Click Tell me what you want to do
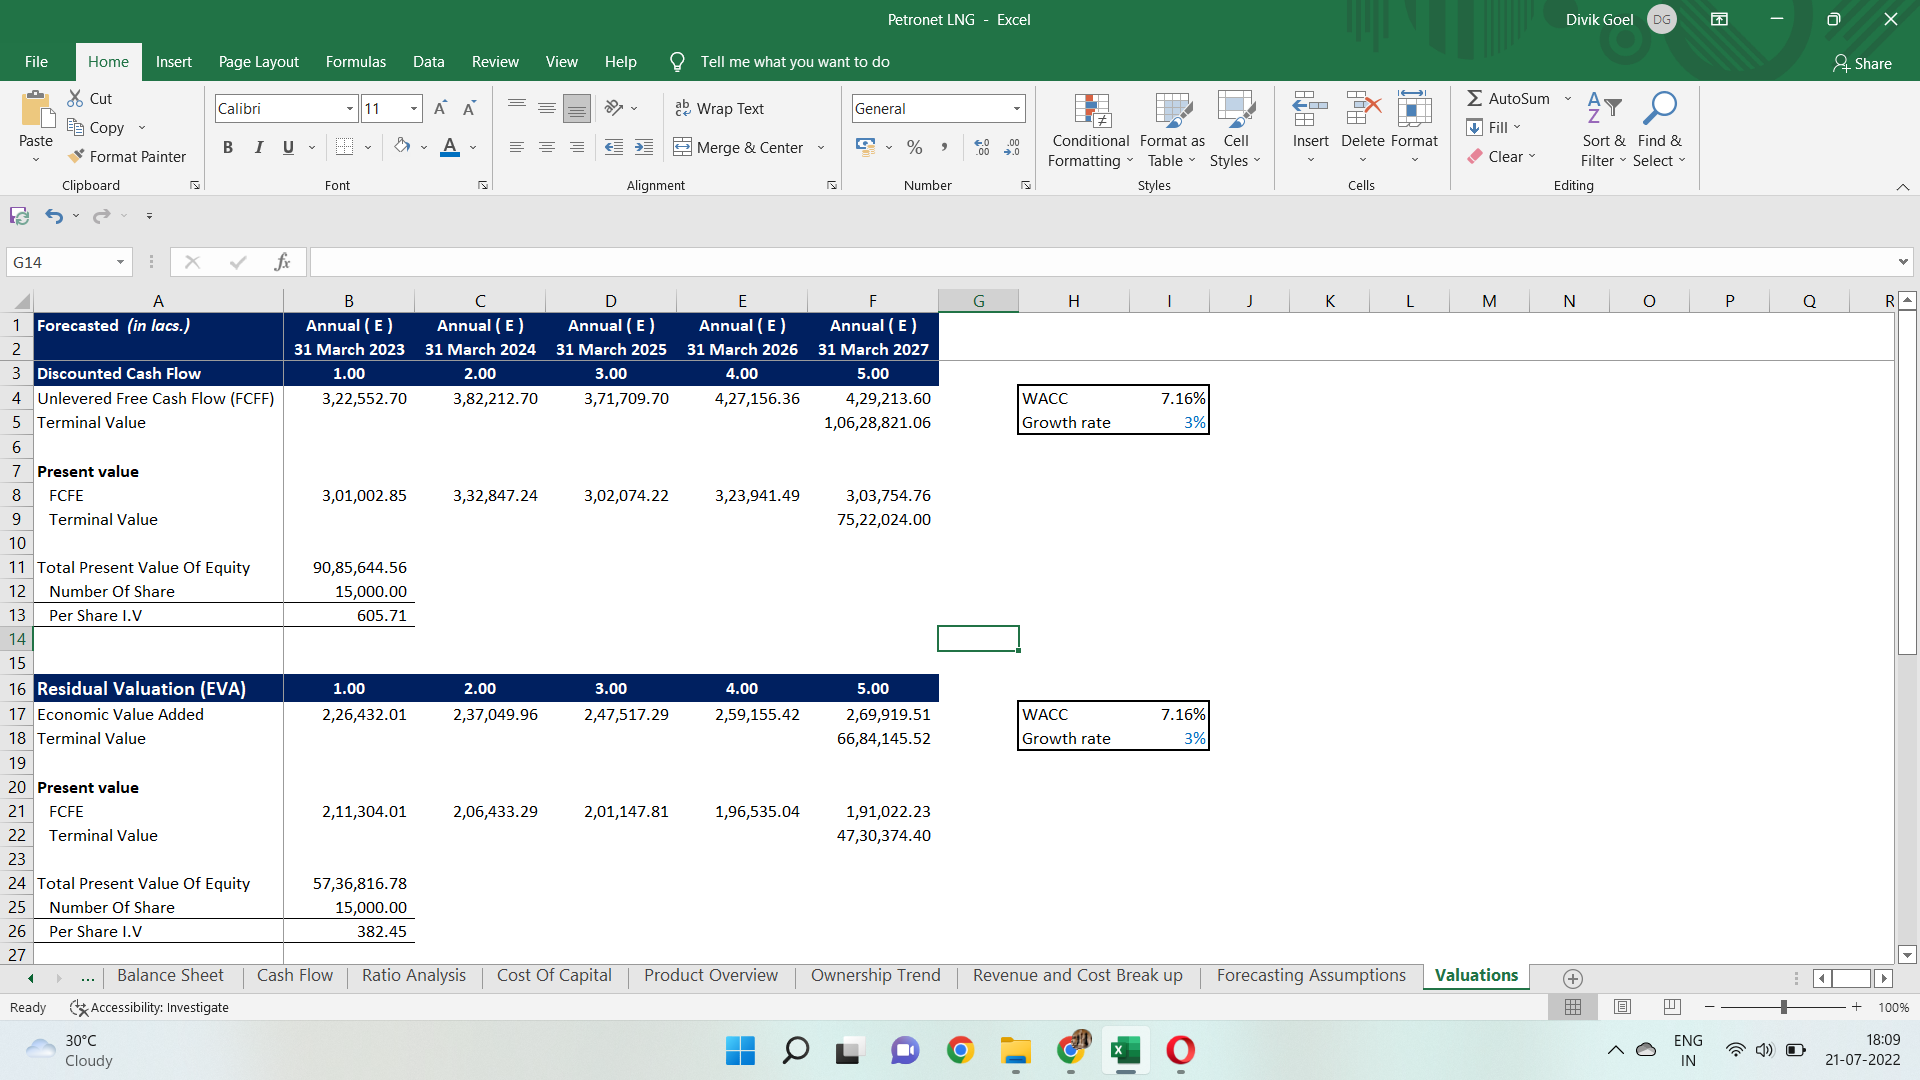 [794, 62]
